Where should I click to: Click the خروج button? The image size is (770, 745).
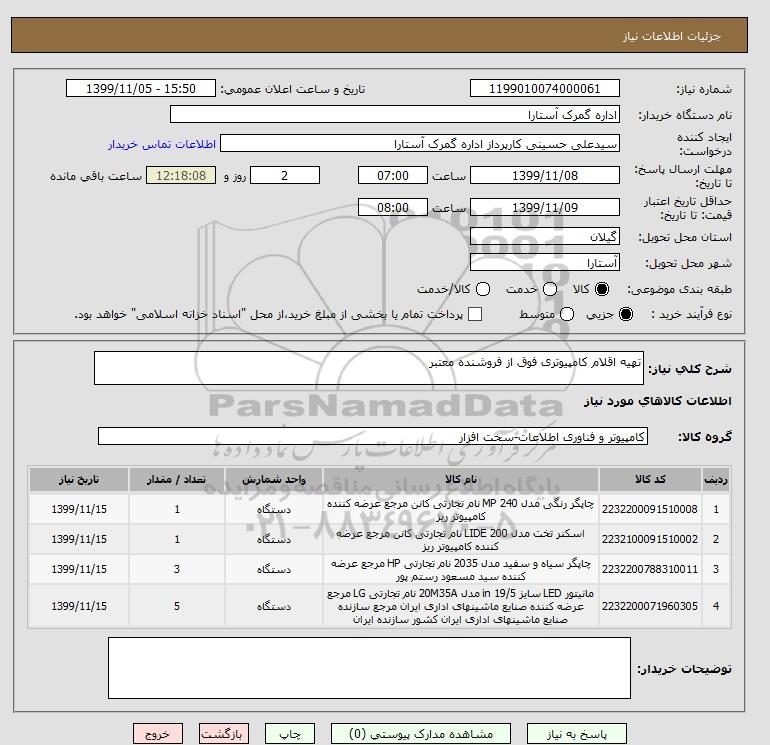coord(158,734)
